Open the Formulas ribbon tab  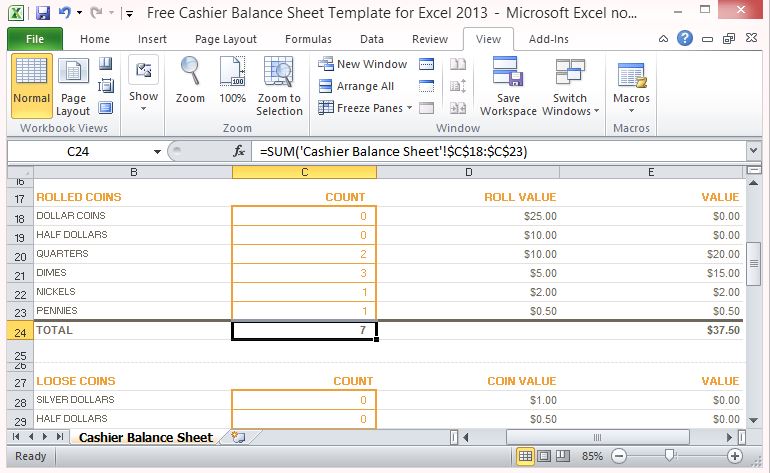308,39
